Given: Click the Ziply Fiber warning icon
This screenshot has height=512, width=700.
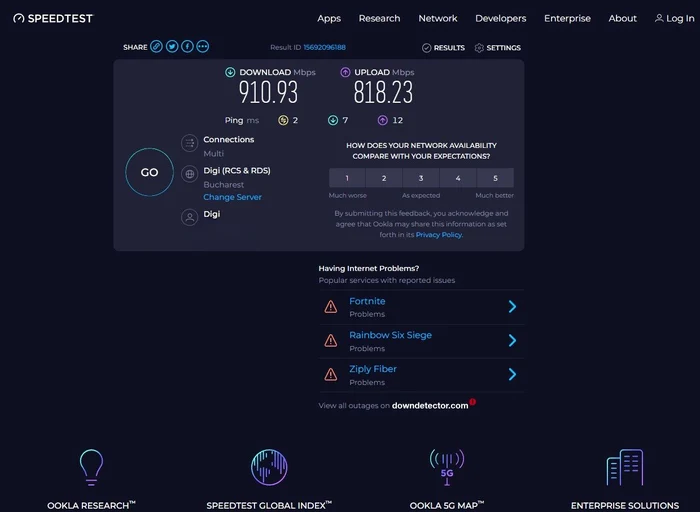Looking at the screenshot, I should click(x=331, y=375).
